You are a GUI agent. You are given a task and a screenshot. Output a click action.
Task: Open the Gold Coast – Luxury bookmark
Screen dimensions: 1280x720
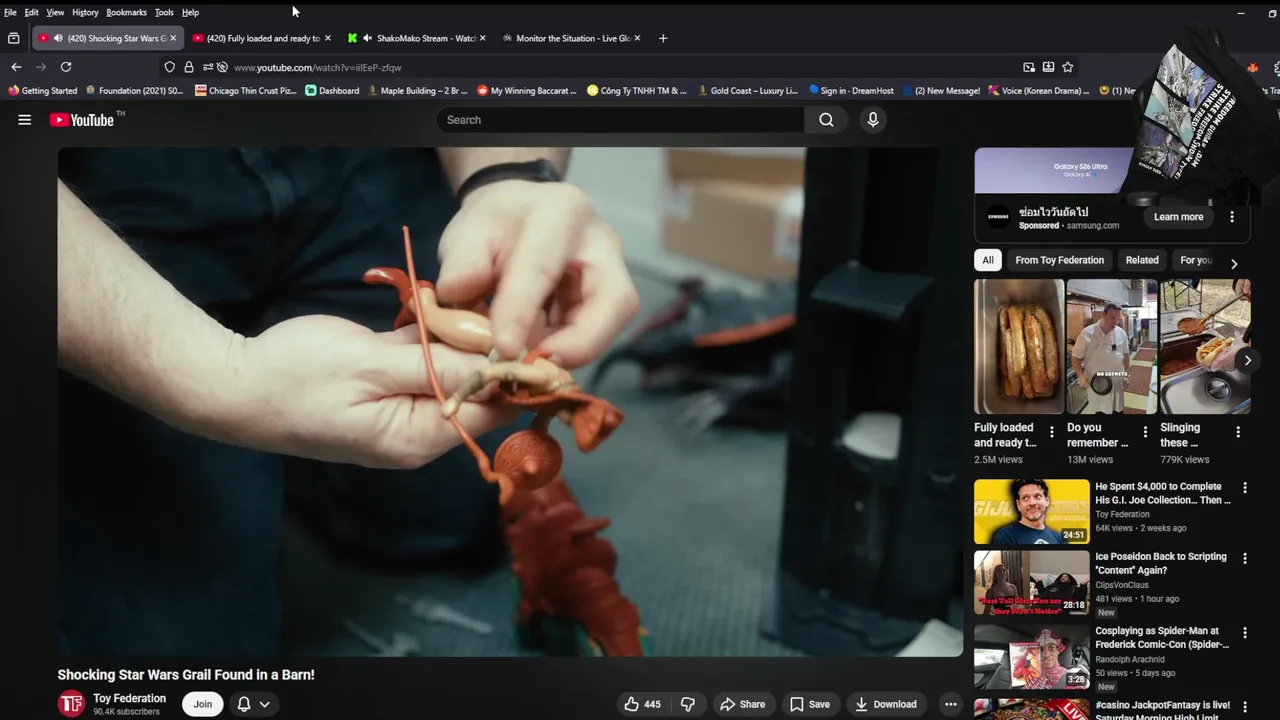[x=747, y=91]
